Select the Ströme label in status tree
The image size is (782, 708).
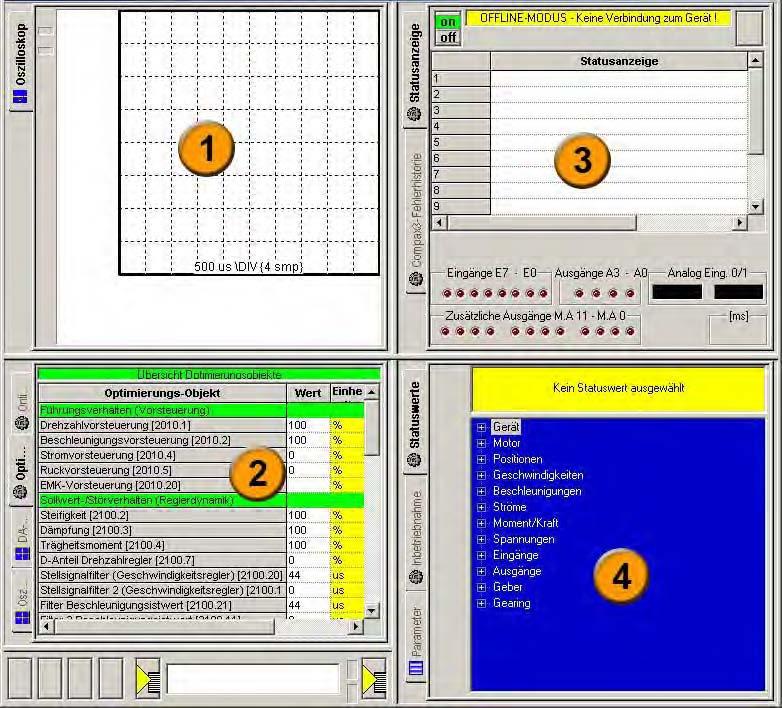(x=510, y=507)
